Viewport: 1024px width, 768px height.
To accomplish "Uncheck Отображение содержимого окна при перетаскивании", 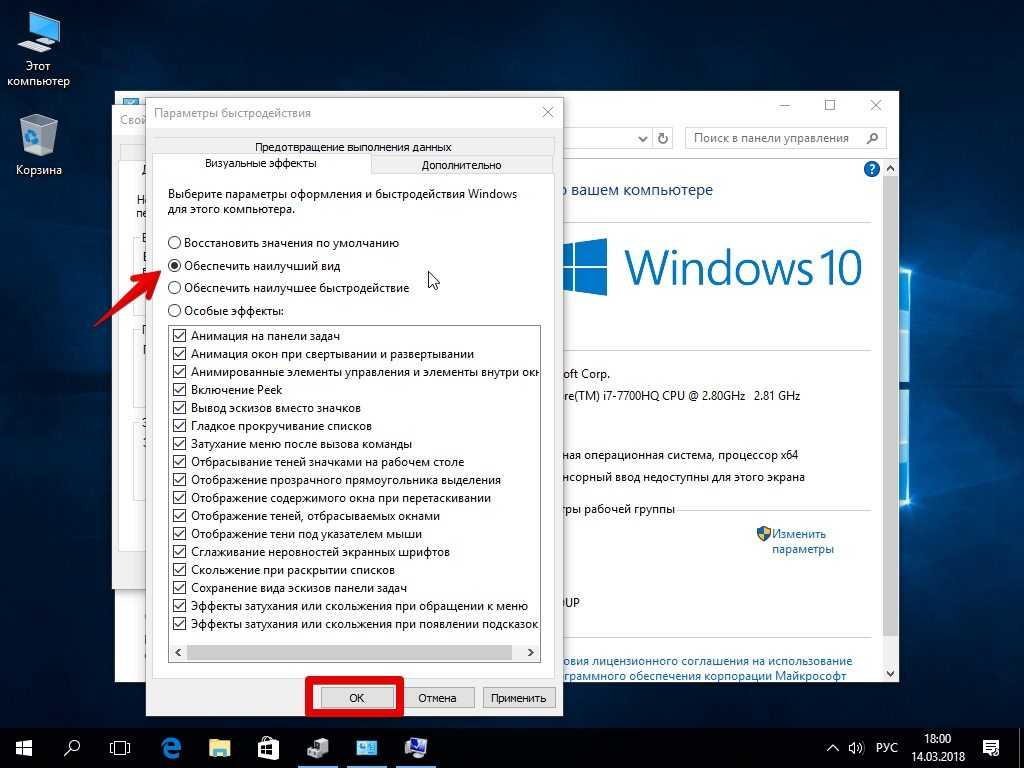I will point(180,498).
